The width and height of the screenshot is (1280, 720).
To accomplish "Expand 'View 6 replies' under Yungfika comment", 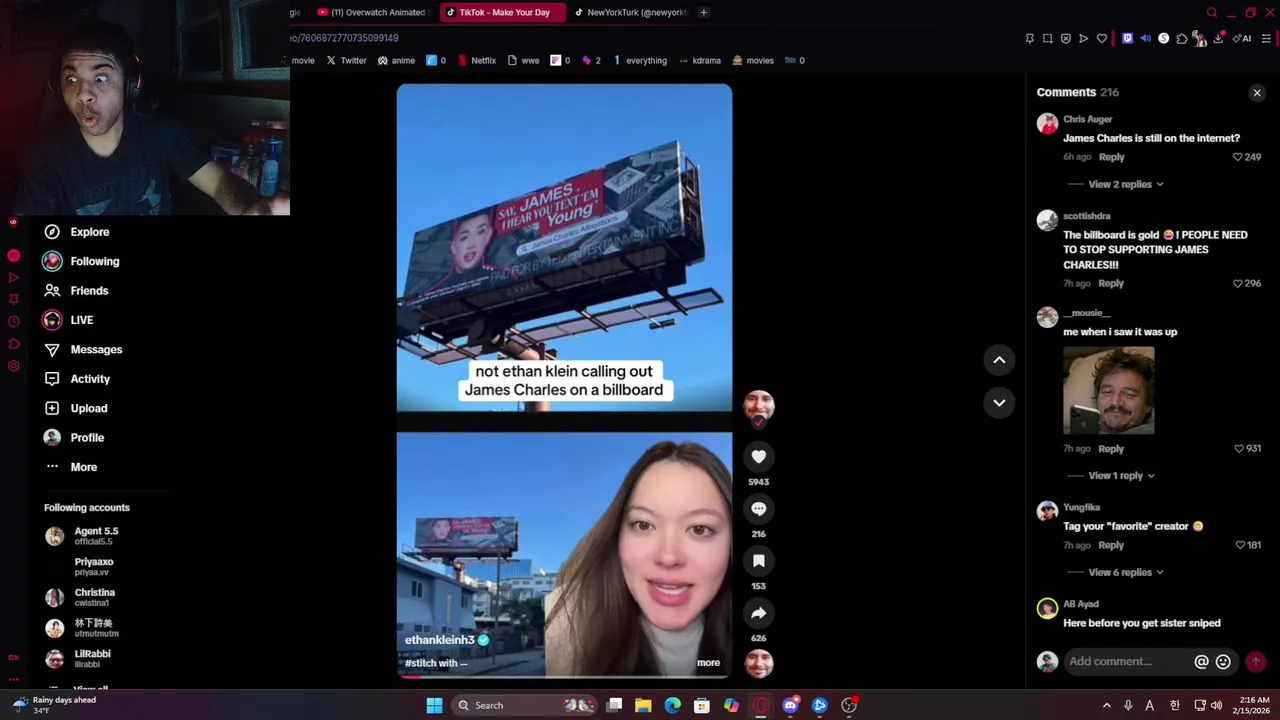I will (1125, 572).
